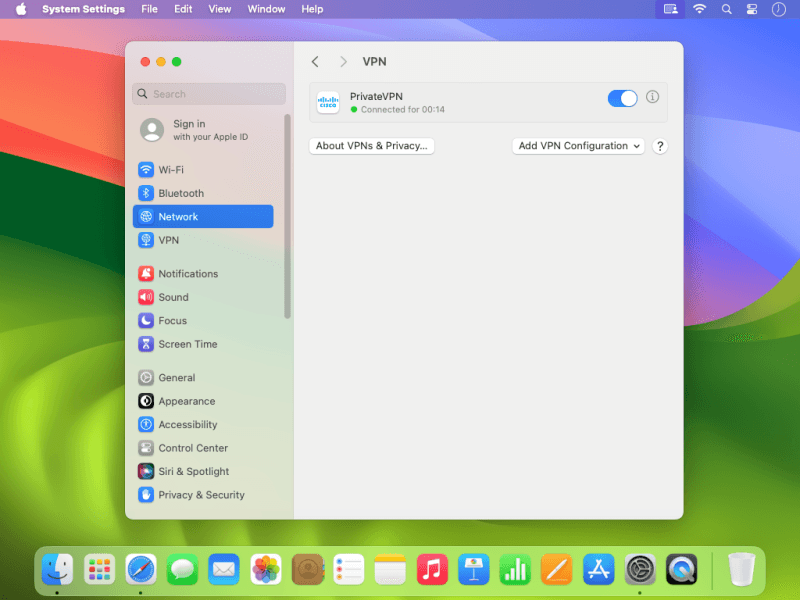Toggle the PrivateVPN connection switch off
The width and height of the screenshot is (800, 600).
[622, 98]
